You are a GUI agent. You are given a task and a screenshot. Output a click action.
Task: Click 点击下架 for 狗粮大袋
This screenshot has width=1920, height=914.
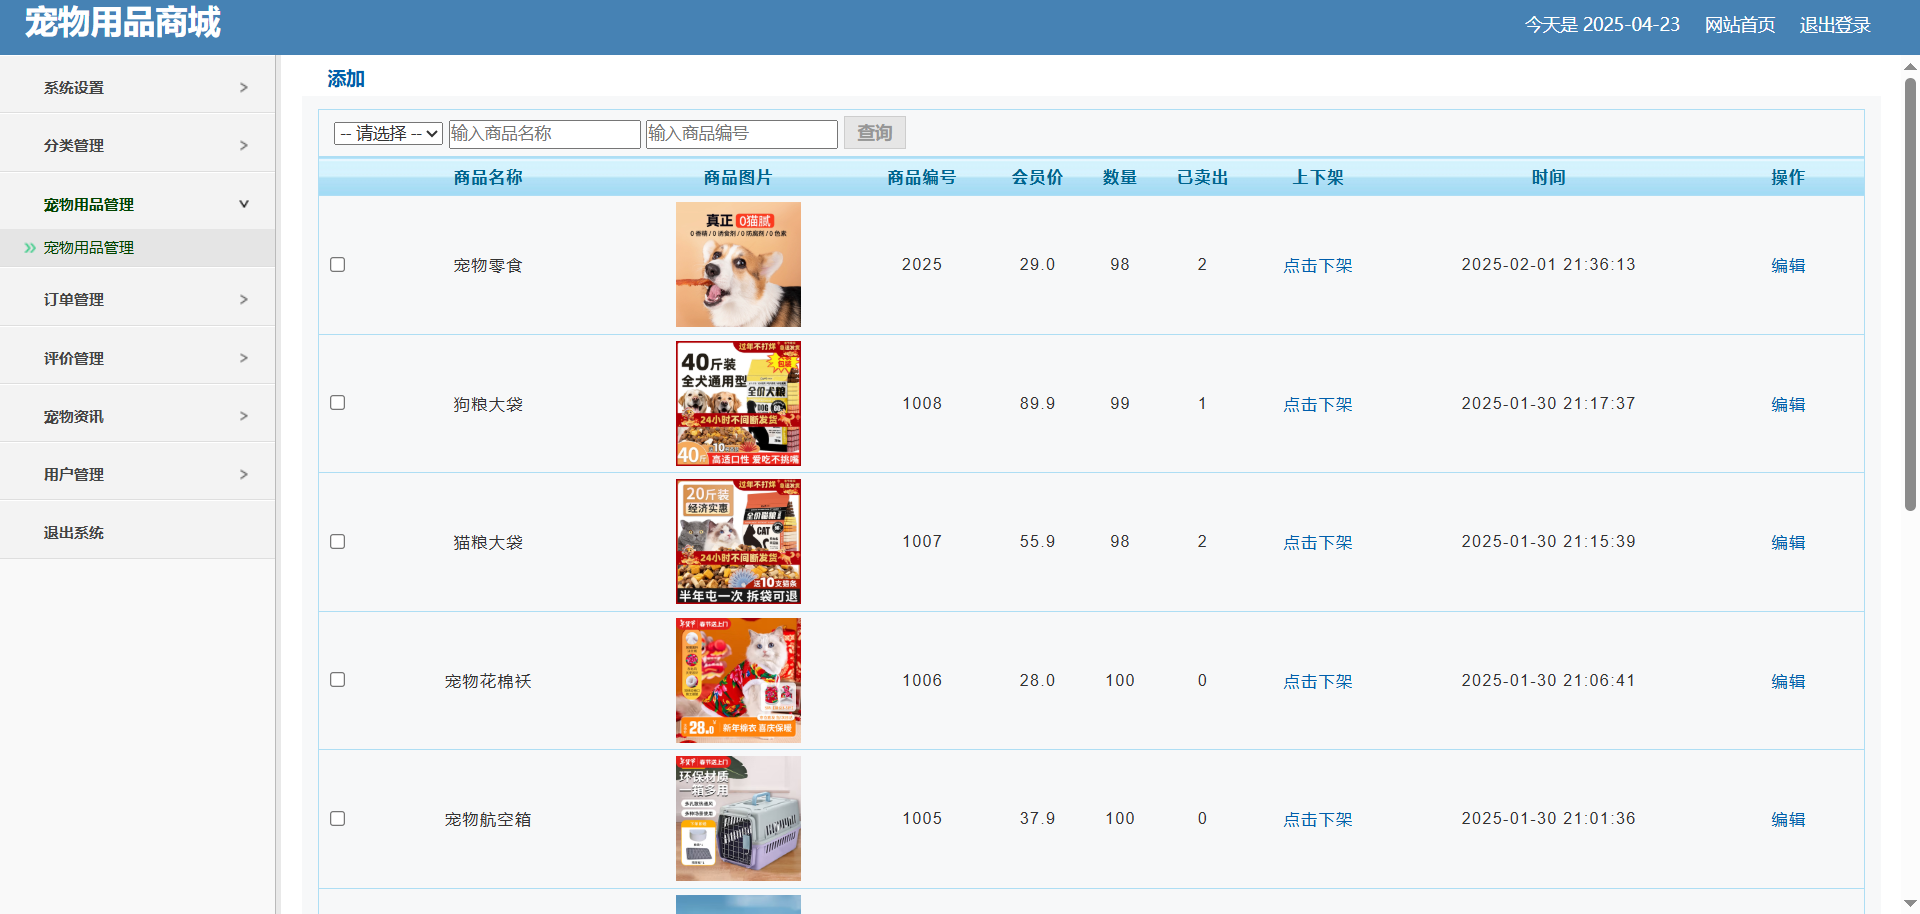tap(1318, 404)
